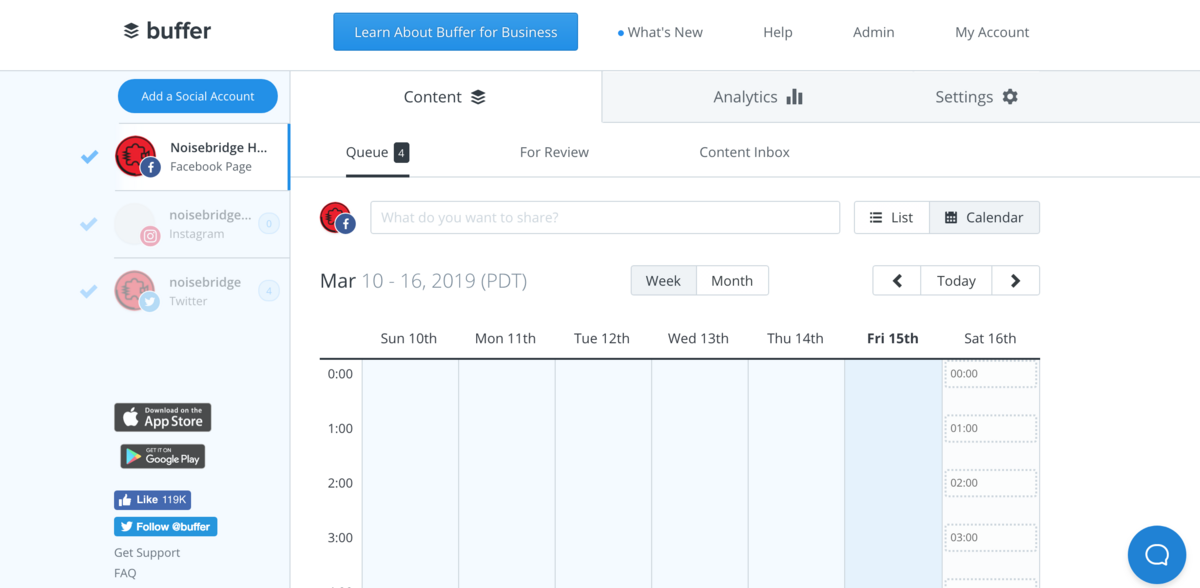Toggle checkmark for noisebridge Twitter account
This screenshot has height=588, width=1200.
(90, 291)
